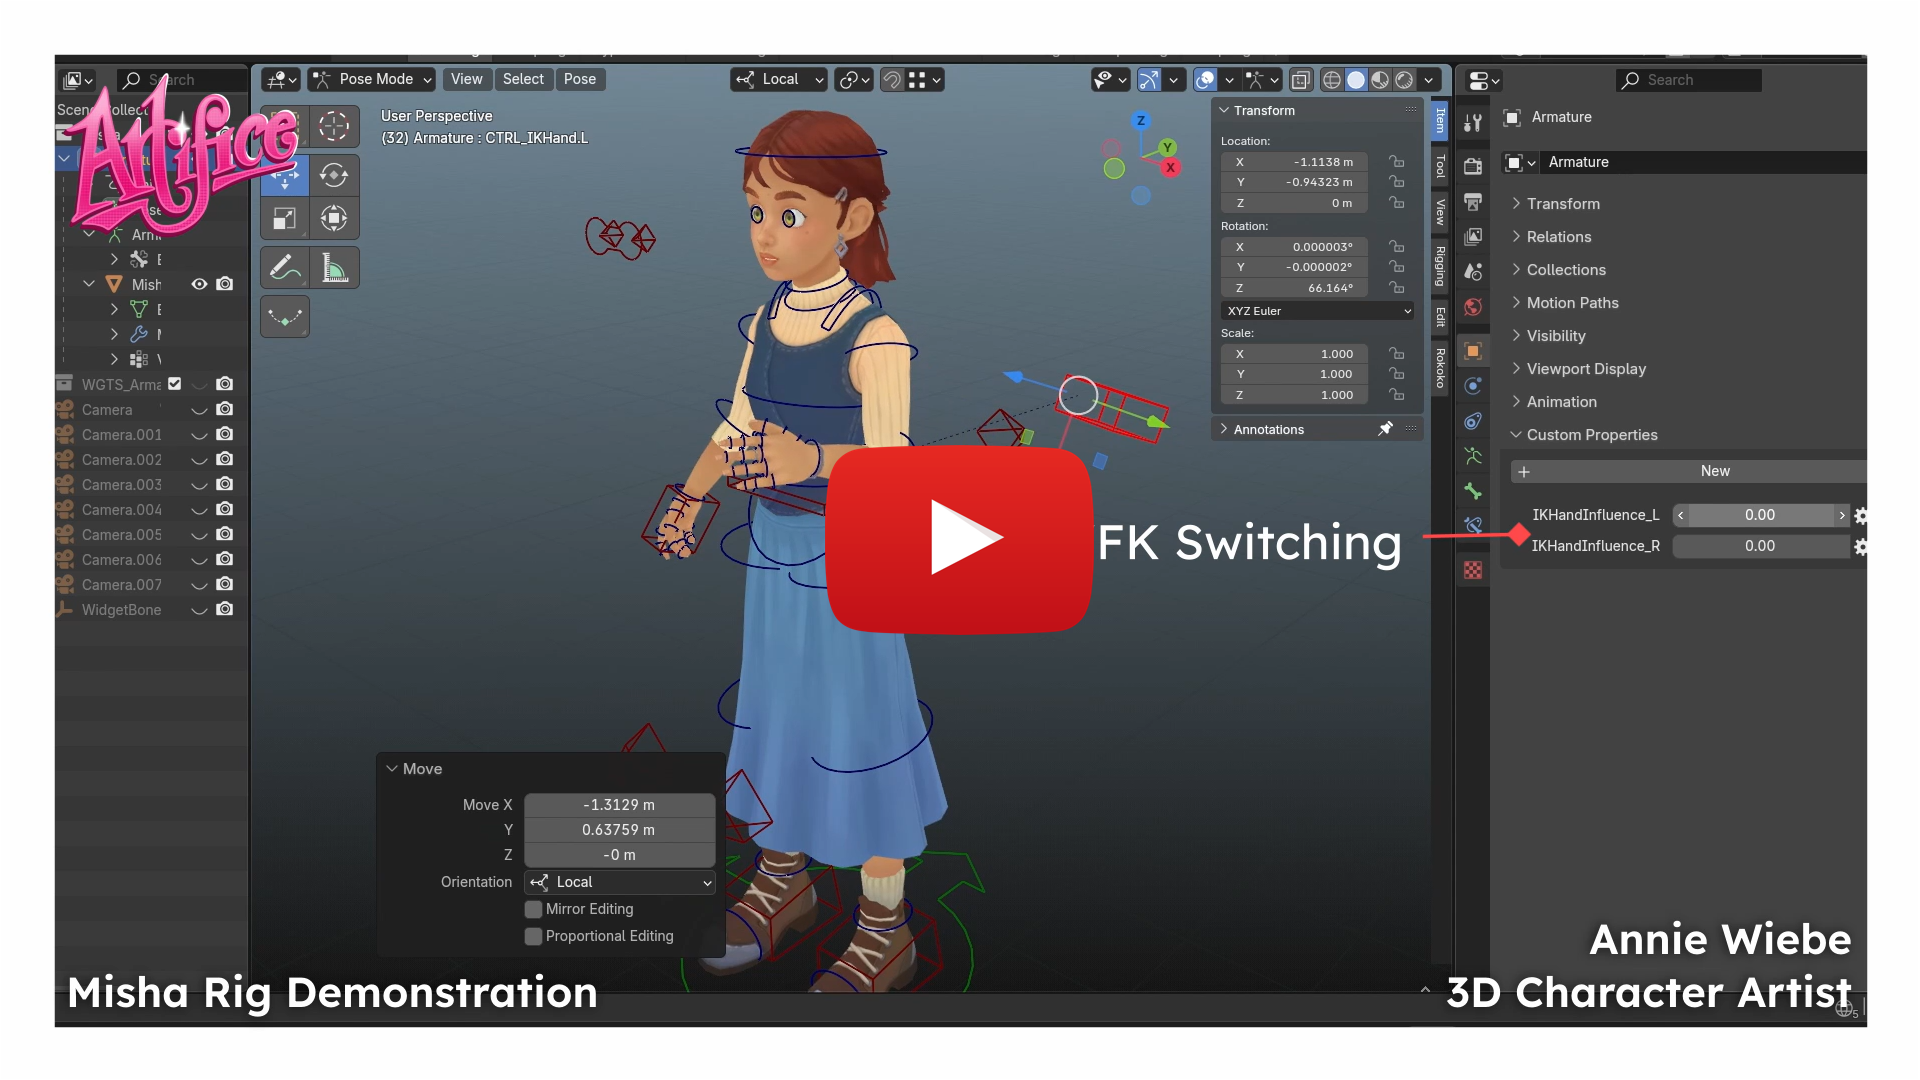Open the Pose menu
Screen dimensions: 1920x1080
[580, 80]
